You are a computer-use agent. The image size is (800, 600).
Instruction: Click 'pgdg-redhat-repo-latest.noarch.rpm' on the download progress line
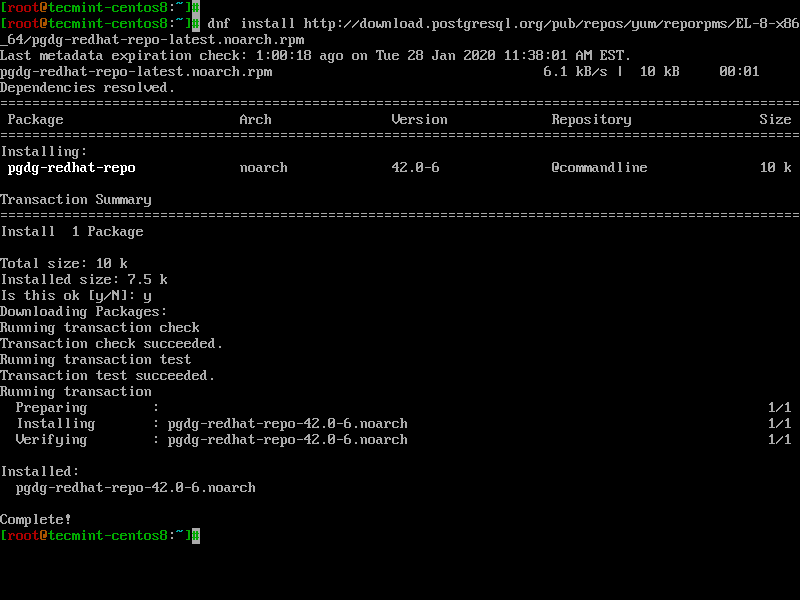(136, 72)
